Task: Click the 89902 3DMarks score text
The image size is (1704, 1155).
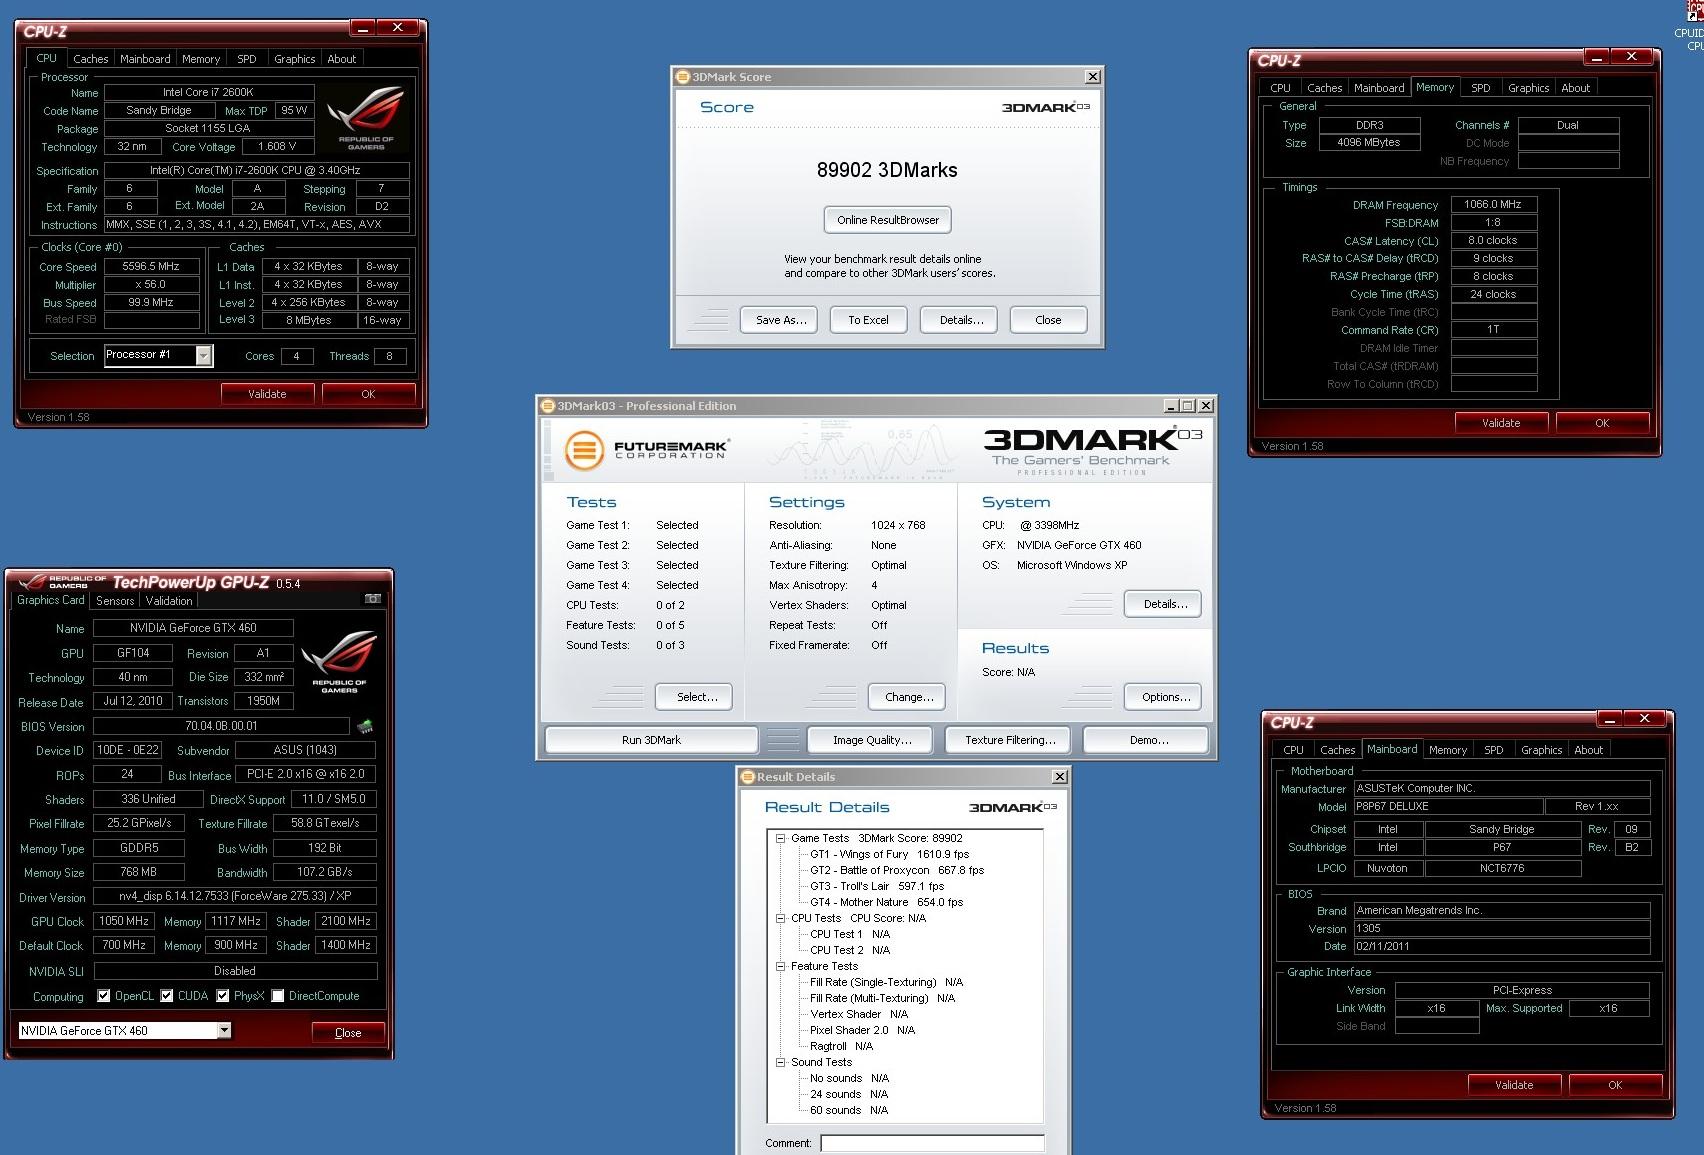Action: tap(887, 170)
